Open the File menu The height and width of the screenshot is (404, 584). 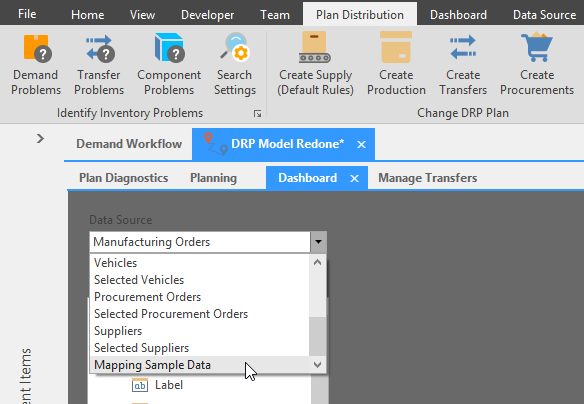tap(27, 14)
